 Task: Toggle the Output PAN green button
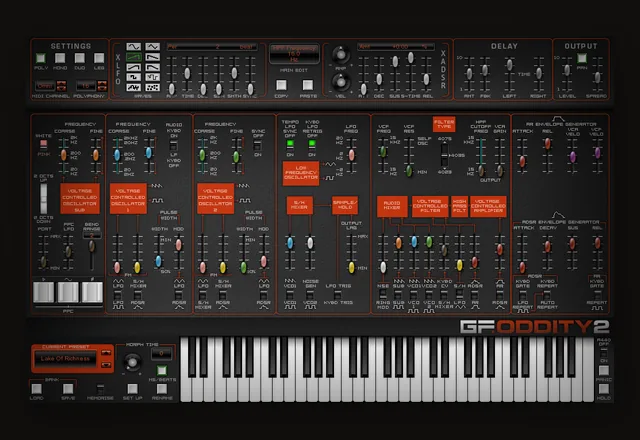tap(582, 58)
